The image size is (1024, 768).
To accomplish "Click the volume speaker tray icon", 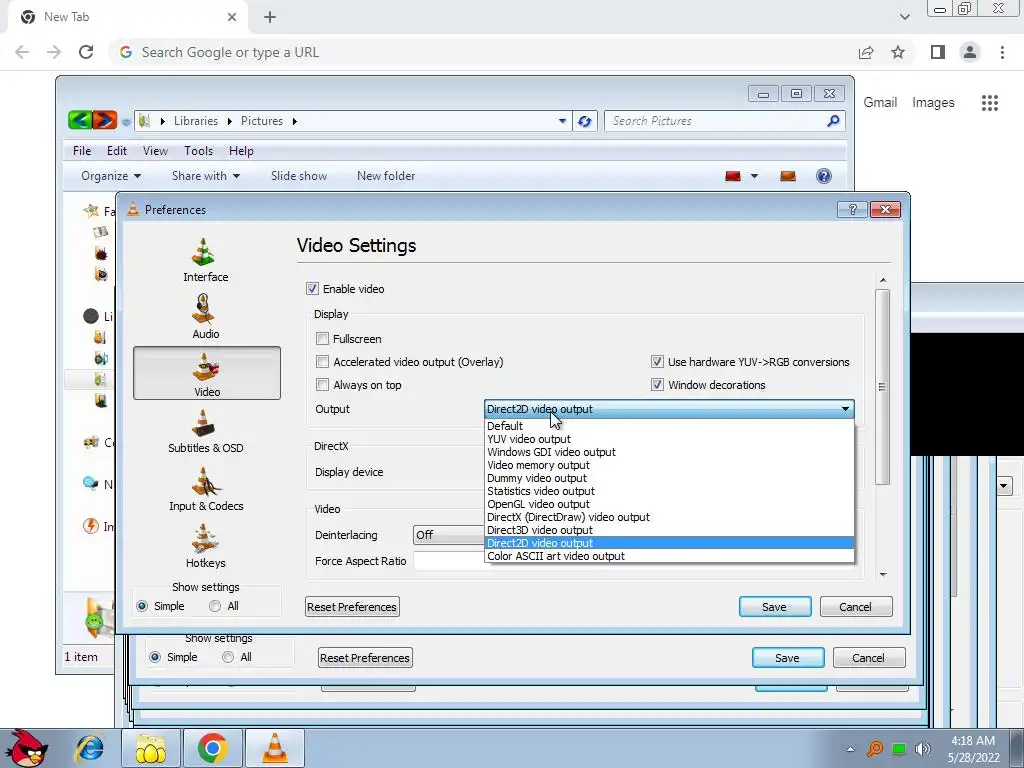I will click(x=923, y=749).
